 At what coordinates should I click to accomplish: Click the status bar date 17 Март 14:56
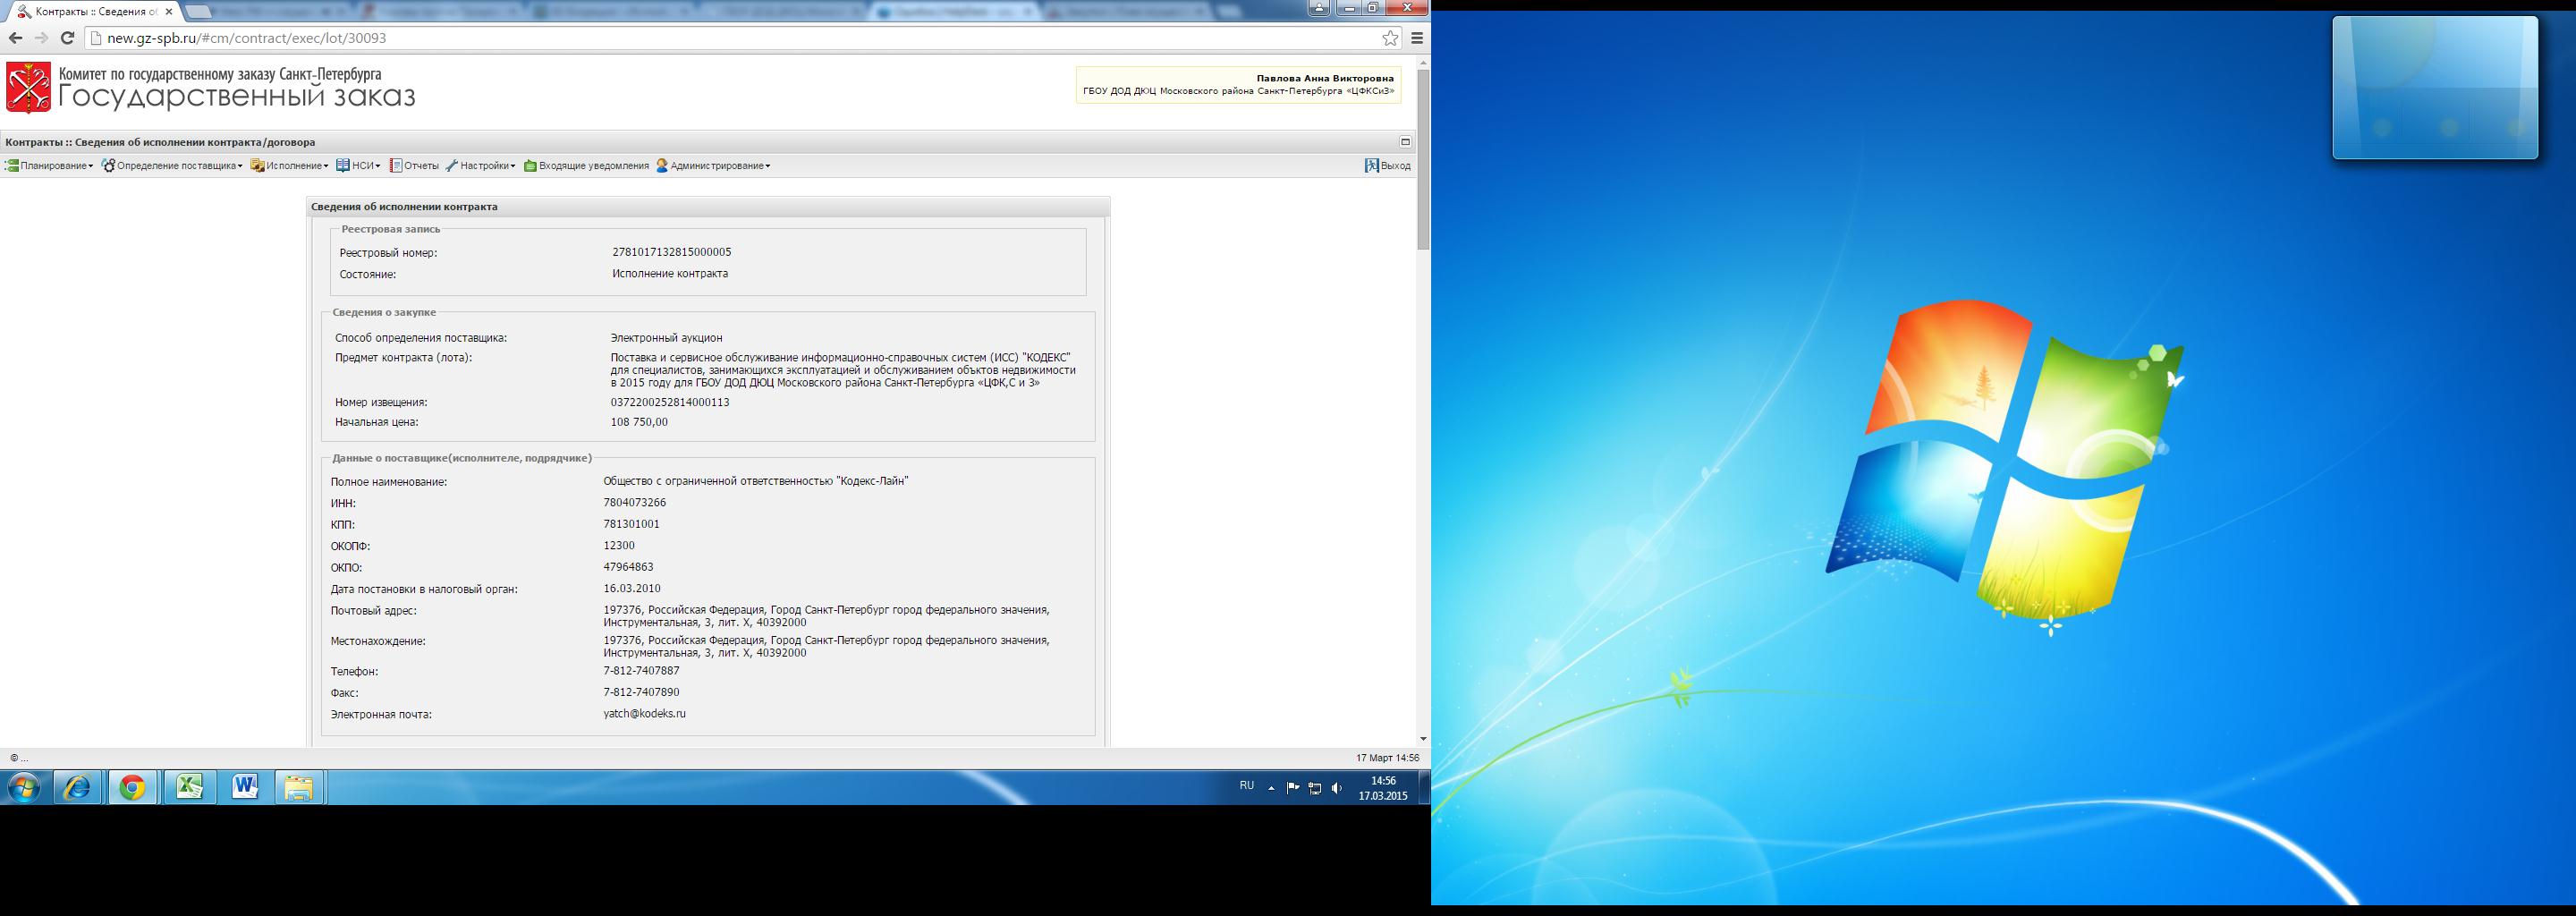coord(1387,758)
